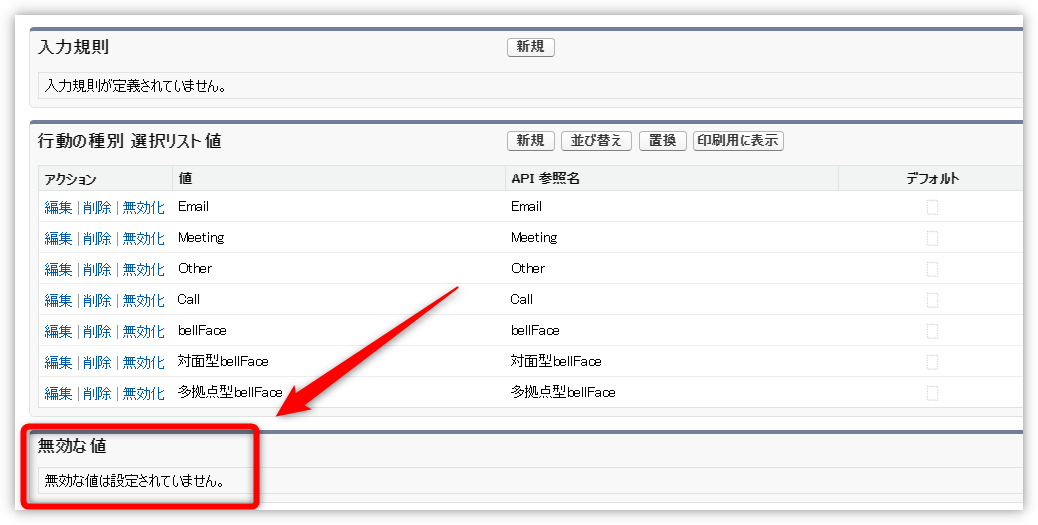Click 入力規則が定義されていません message

tap(135, 86)
